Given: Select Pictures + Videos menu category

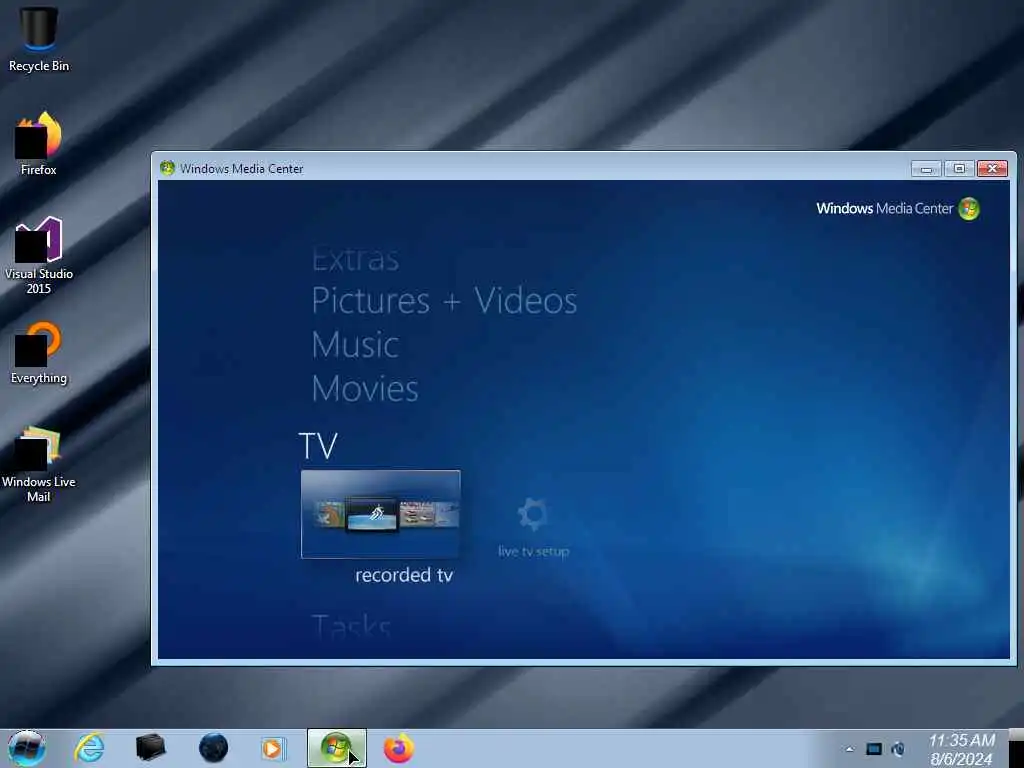Looking at the screenshot, I should [x=444, y=301].
